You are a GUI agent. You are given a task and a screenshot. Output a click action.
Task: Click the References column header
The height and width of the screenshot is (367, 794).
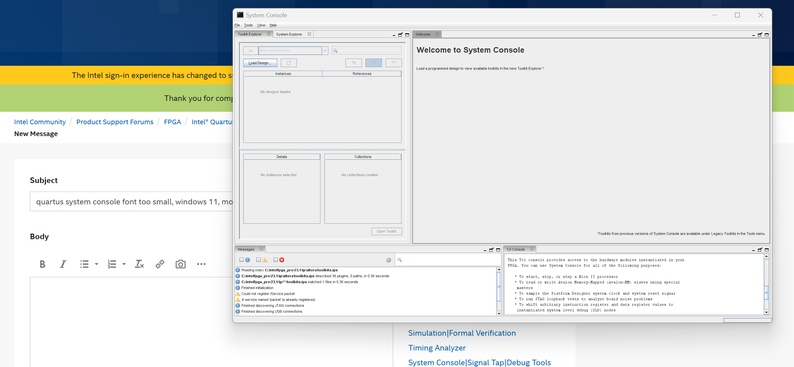coord(362,73)
